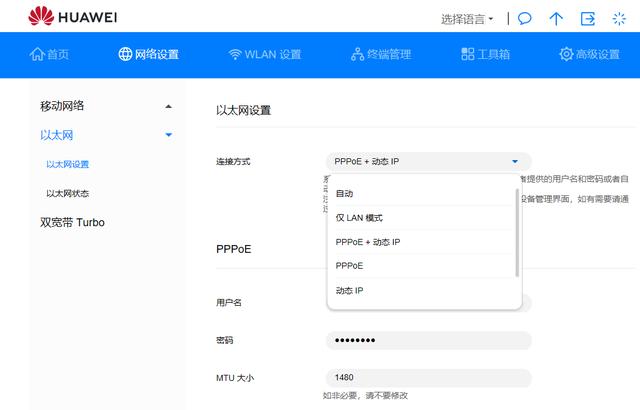Click the 用户名 label

[229, 303]
